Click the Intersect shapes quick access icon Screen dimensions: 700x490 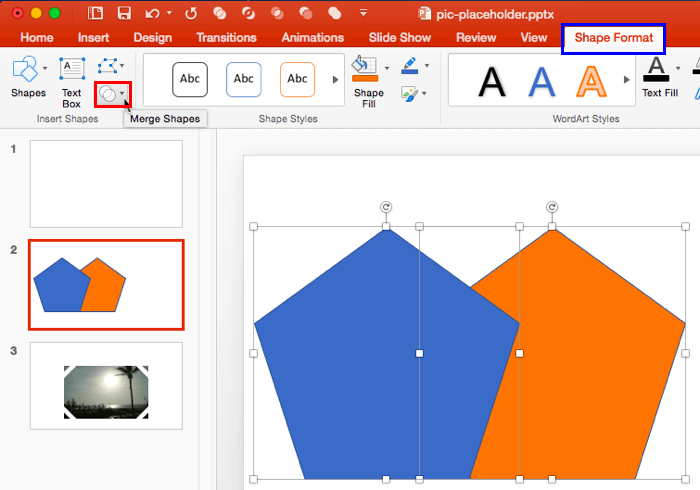(277, 13)
